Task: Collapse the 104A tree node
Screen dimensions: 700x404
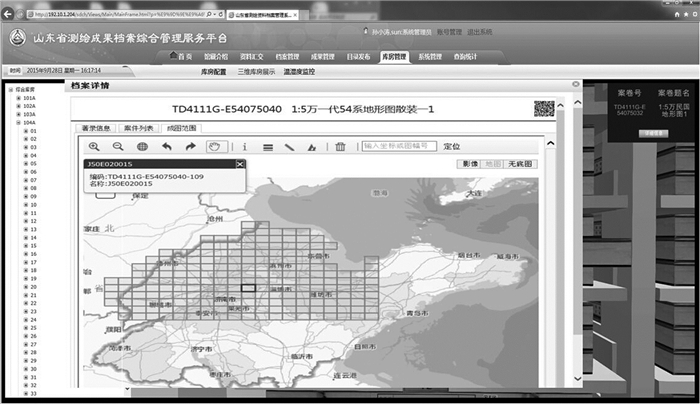Action: click(17, 123)
